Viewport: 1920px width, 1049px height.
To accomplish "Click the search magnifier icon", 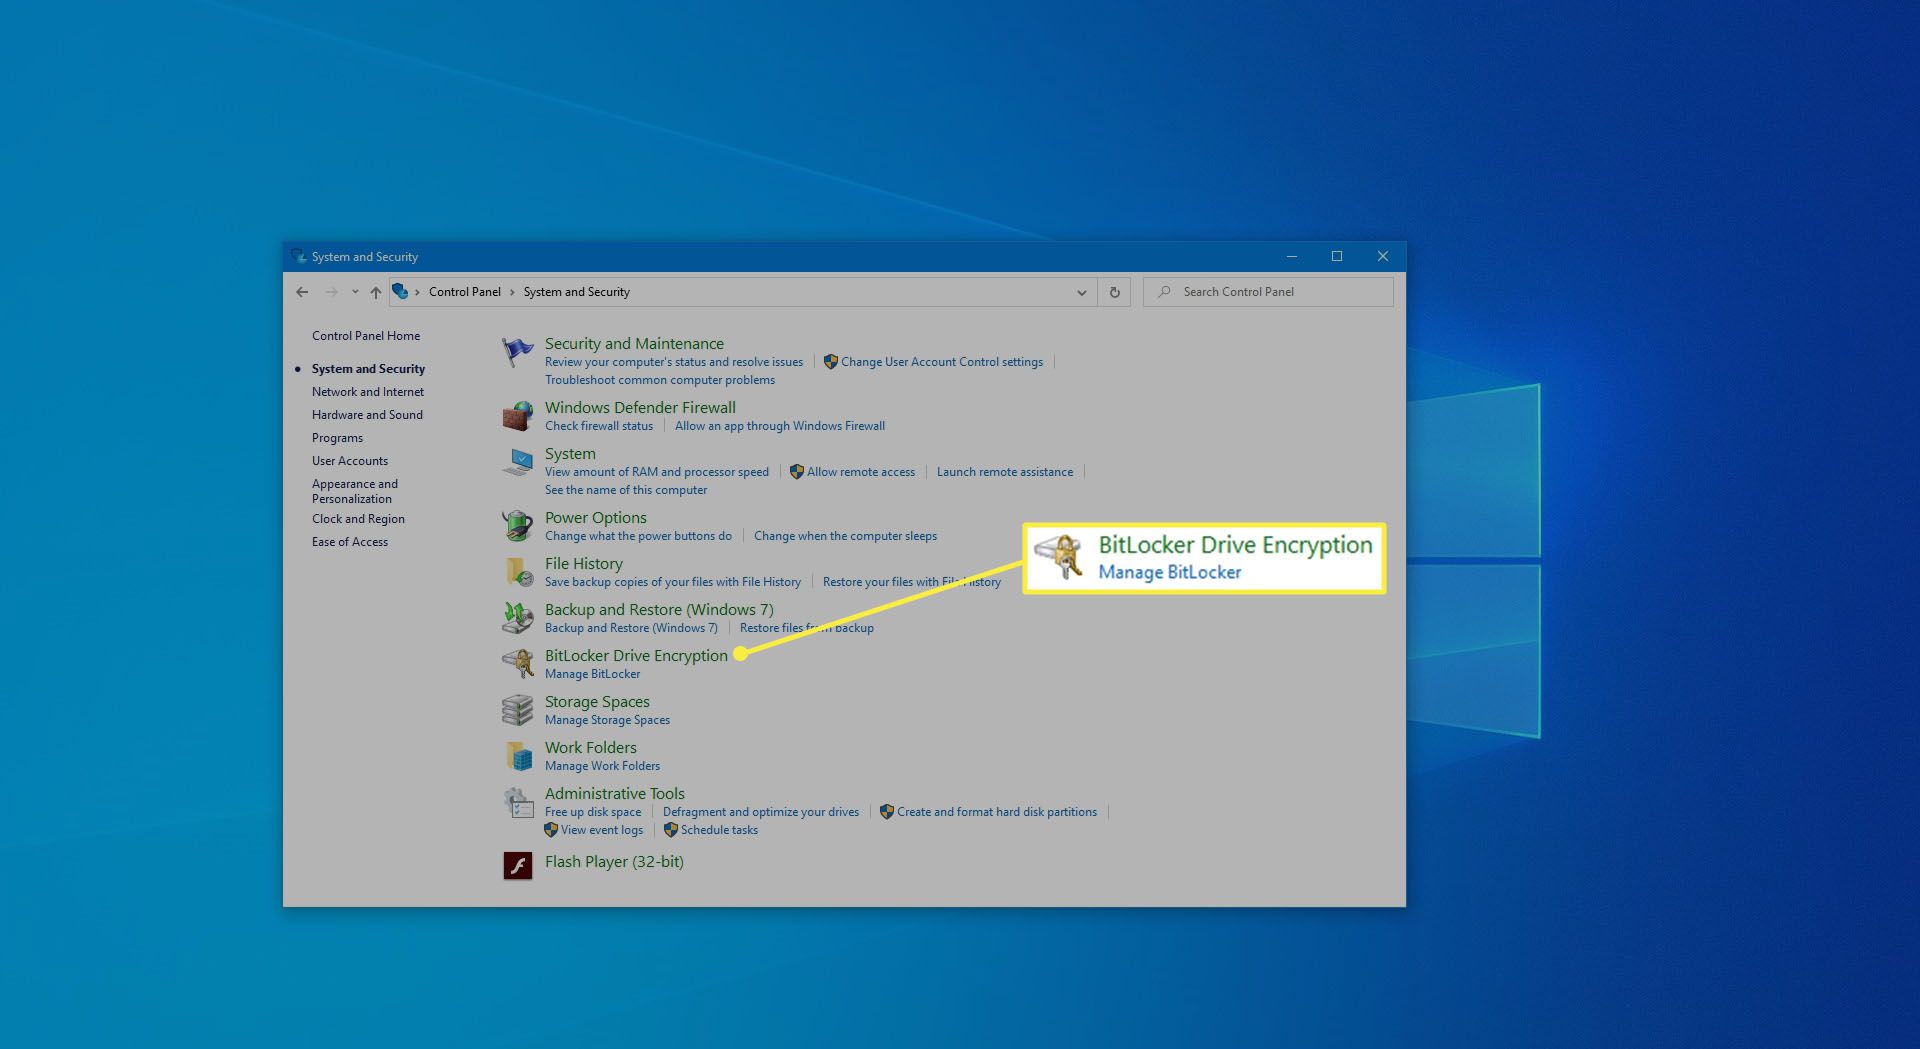I will point(1164,292).
